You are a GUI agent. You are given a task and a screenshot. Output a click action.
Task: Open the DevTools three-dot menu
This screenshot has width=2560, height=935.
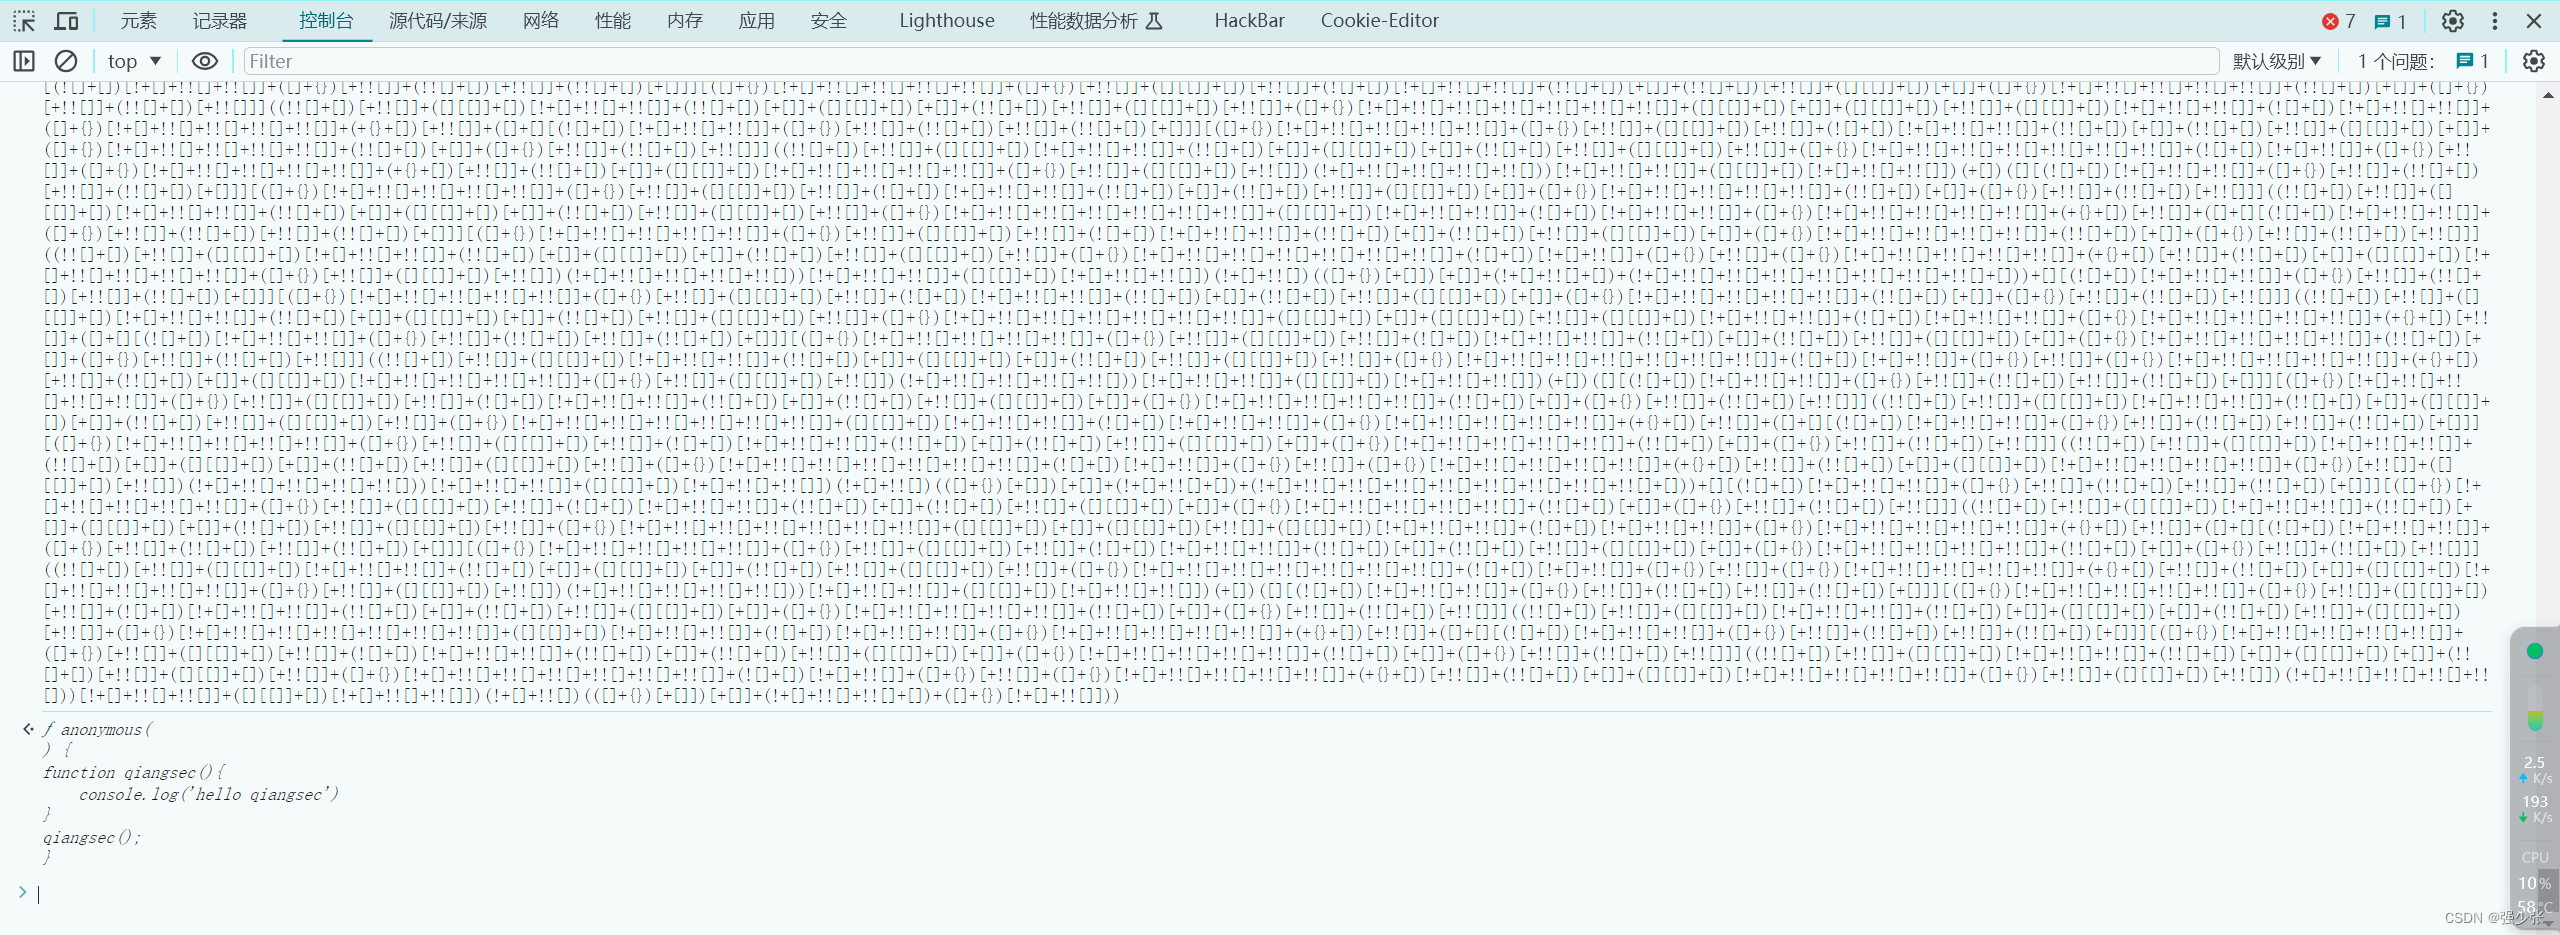[2495, 21]
